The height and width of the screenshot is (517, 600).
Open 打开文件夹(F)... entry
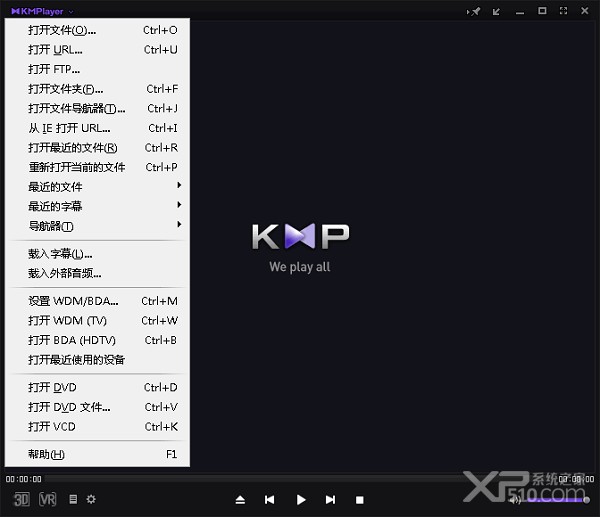click(x=97, y=89)
